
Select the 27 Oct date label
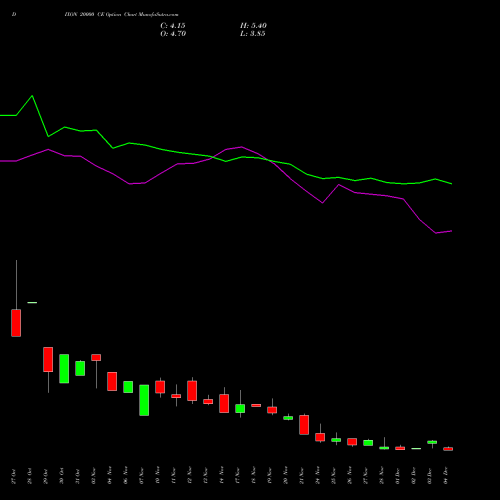click(14, 476)
